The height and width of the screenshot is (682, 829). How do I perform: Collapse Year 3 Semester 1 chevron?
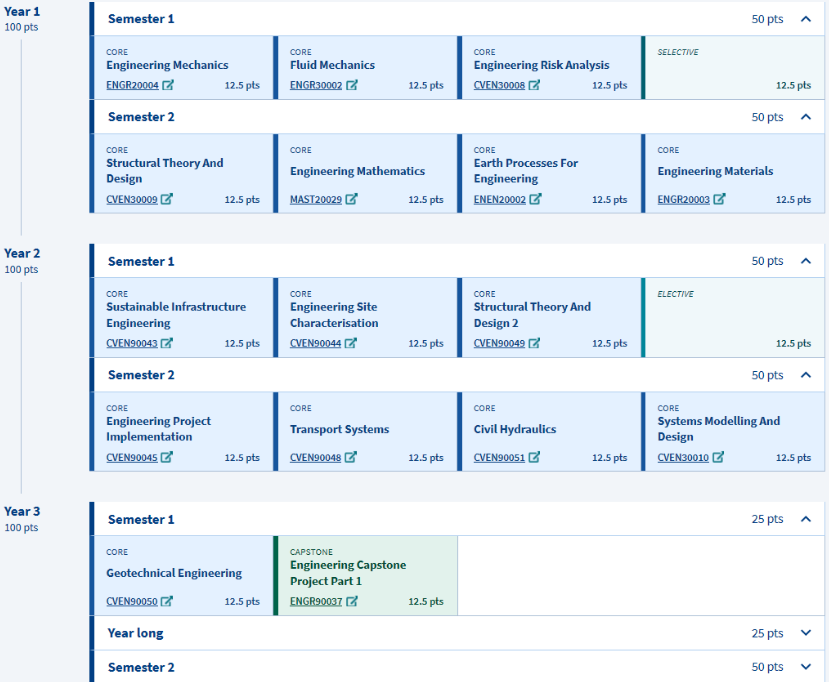(x=806, y=519)
